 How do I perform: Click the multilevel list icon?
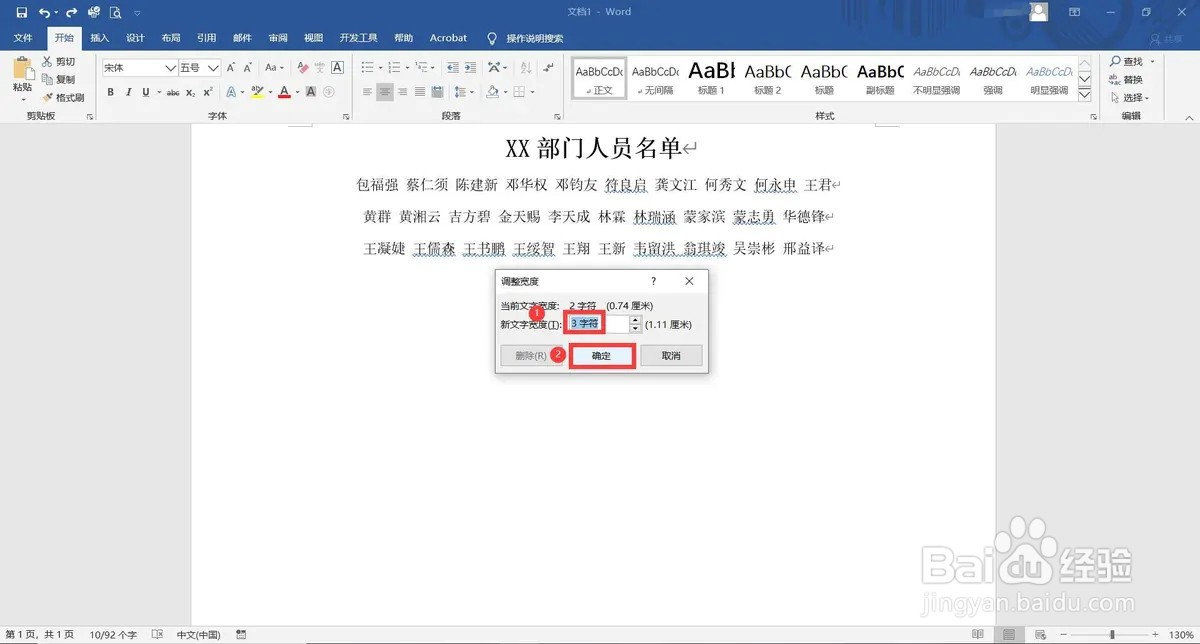422,67
